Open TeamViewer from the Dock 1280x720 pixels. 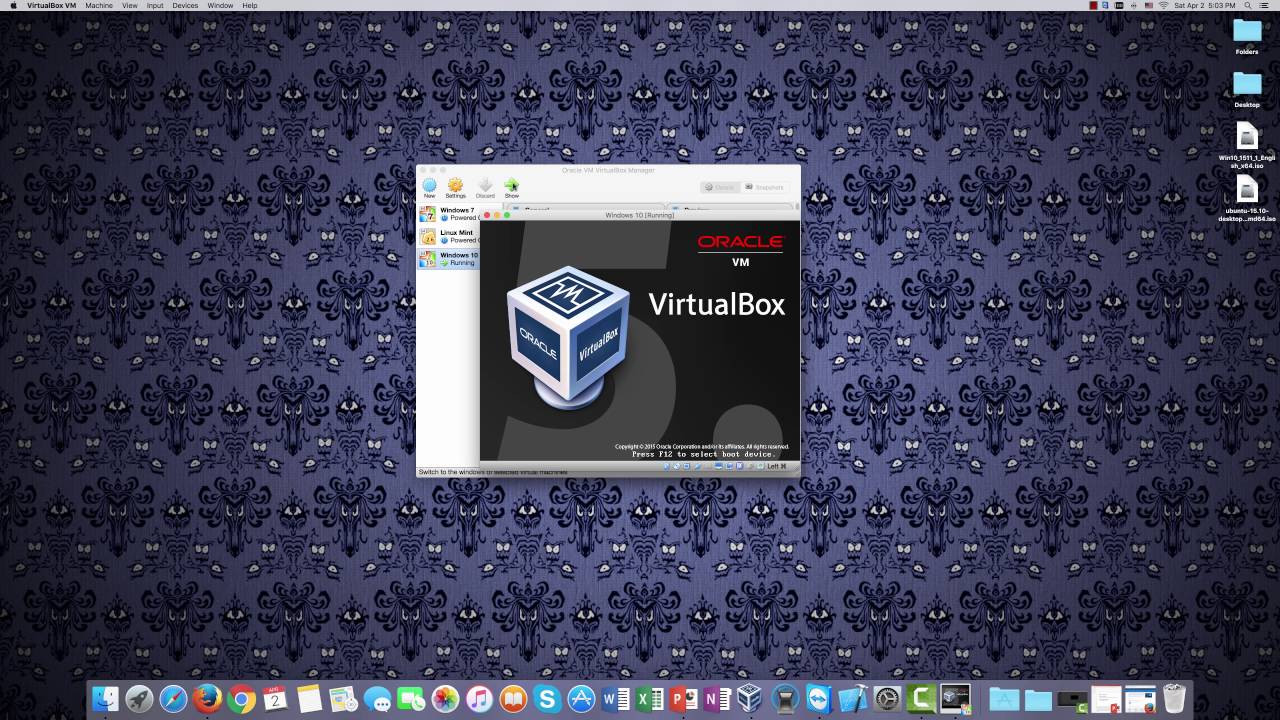pos(819,699)
